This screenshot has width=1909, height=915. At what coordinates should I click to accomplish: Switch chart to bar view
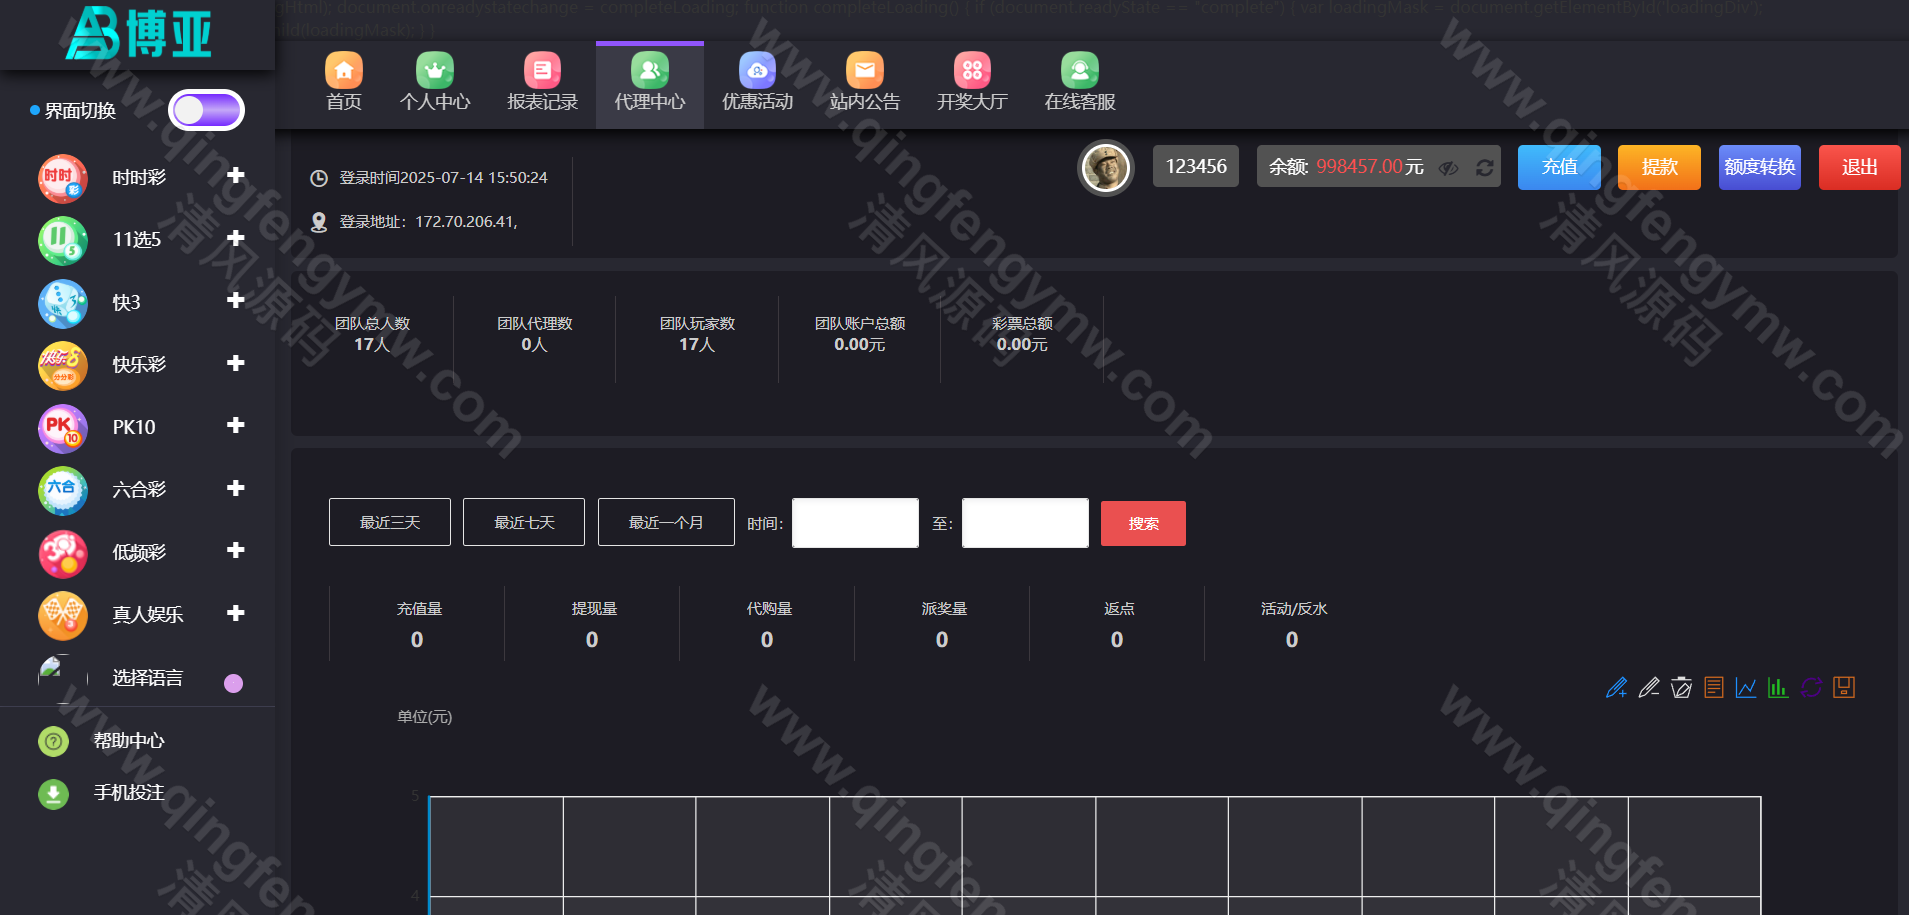(1778, 687)
